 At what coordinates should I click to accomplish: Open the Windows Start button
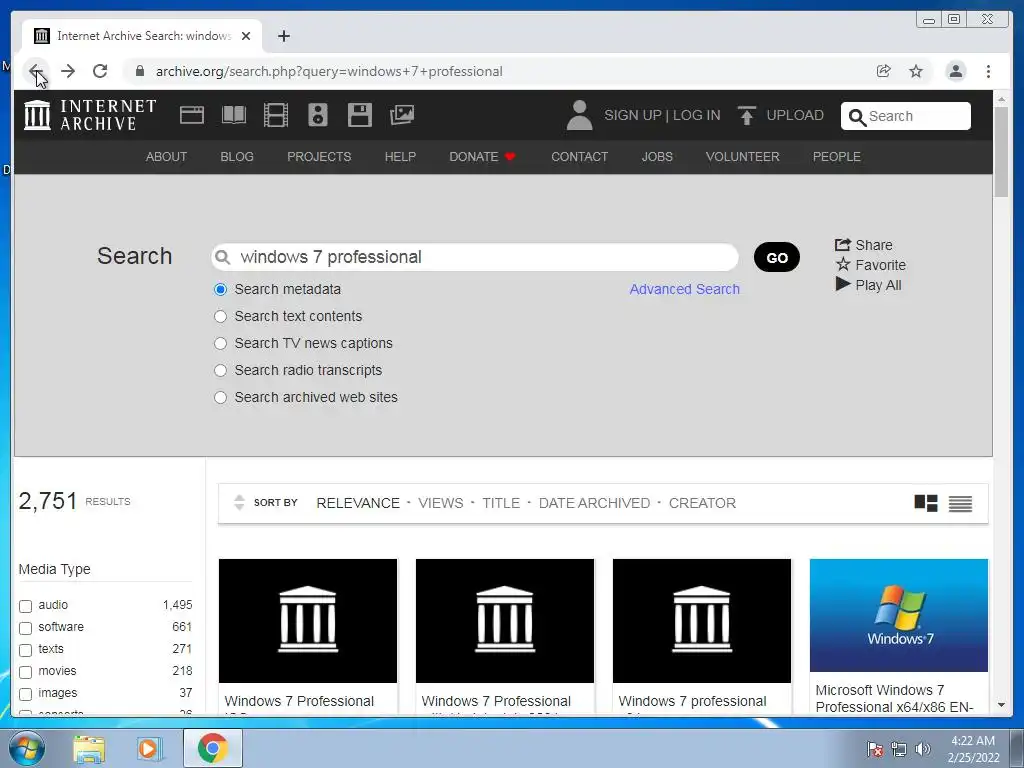point(26,748)
